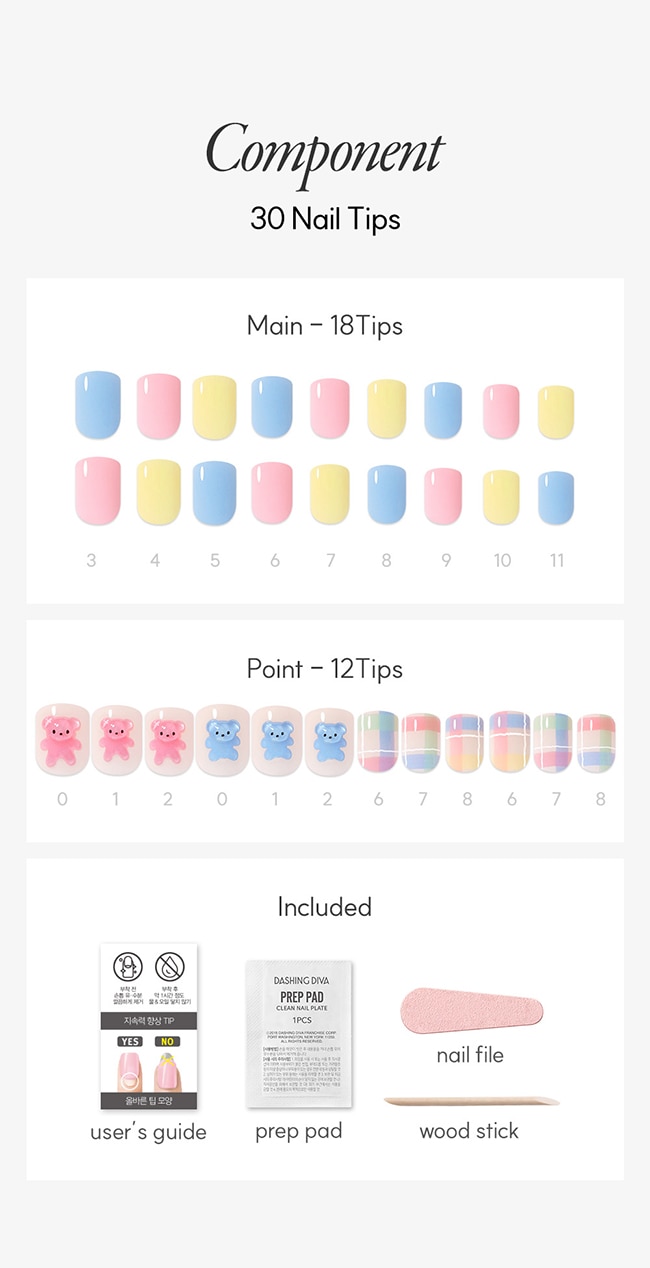Select the rightmost plaid nail tip
650x1268 pixels.
(596, 743)
